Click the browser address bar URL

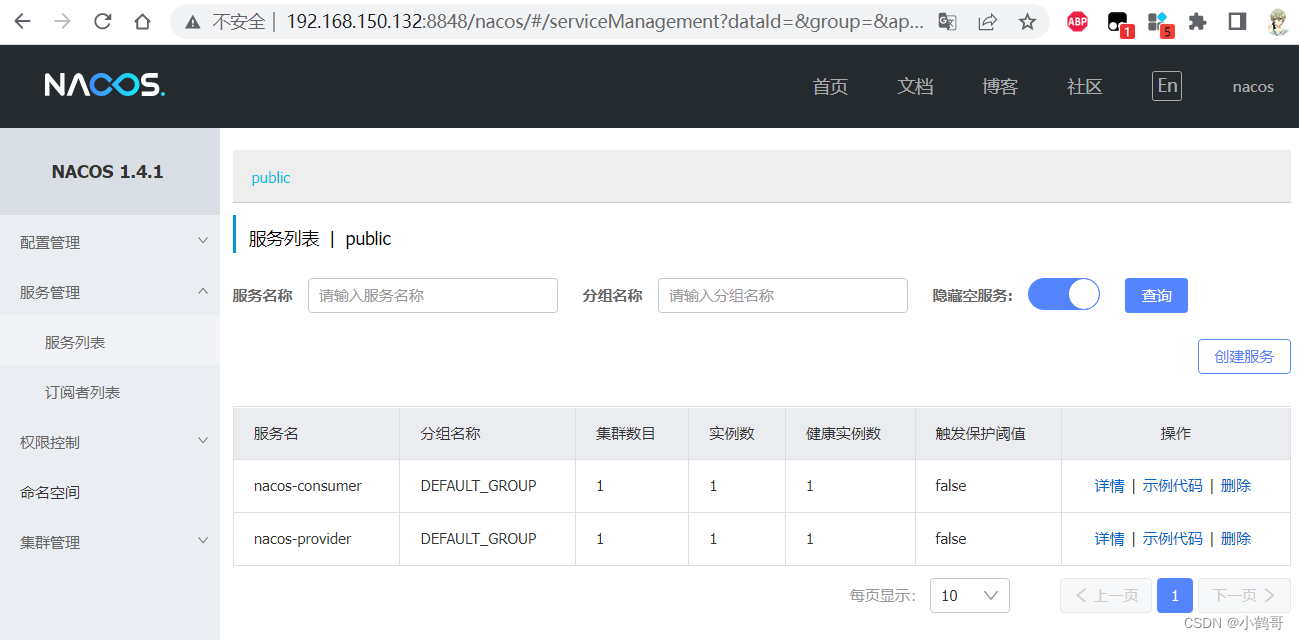605,22
